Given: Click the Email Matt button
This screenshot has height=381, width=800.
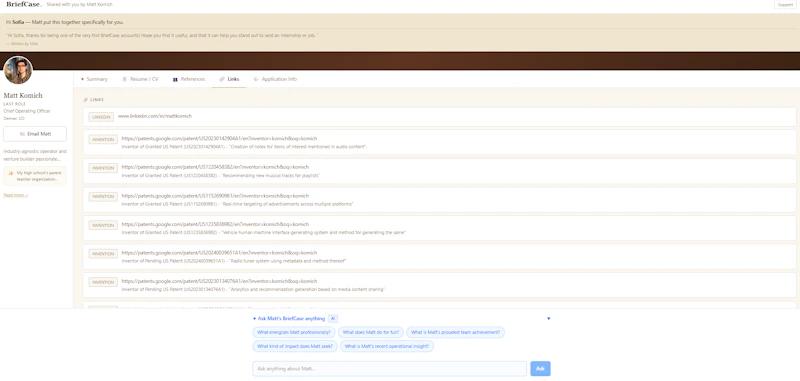Looking at the screenshot, I should [35, 134].
